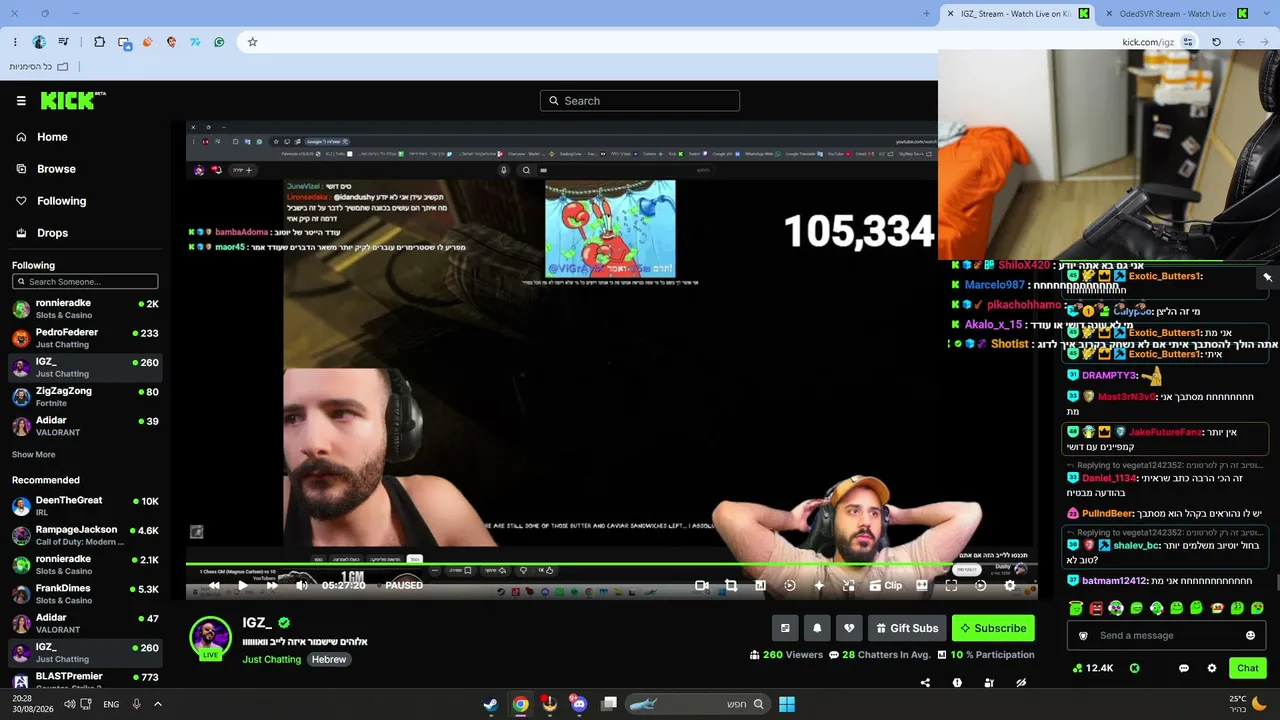The image size is (1280, 720).
Task: Click the Home icon in the sidebar
Action: point(21,137)
